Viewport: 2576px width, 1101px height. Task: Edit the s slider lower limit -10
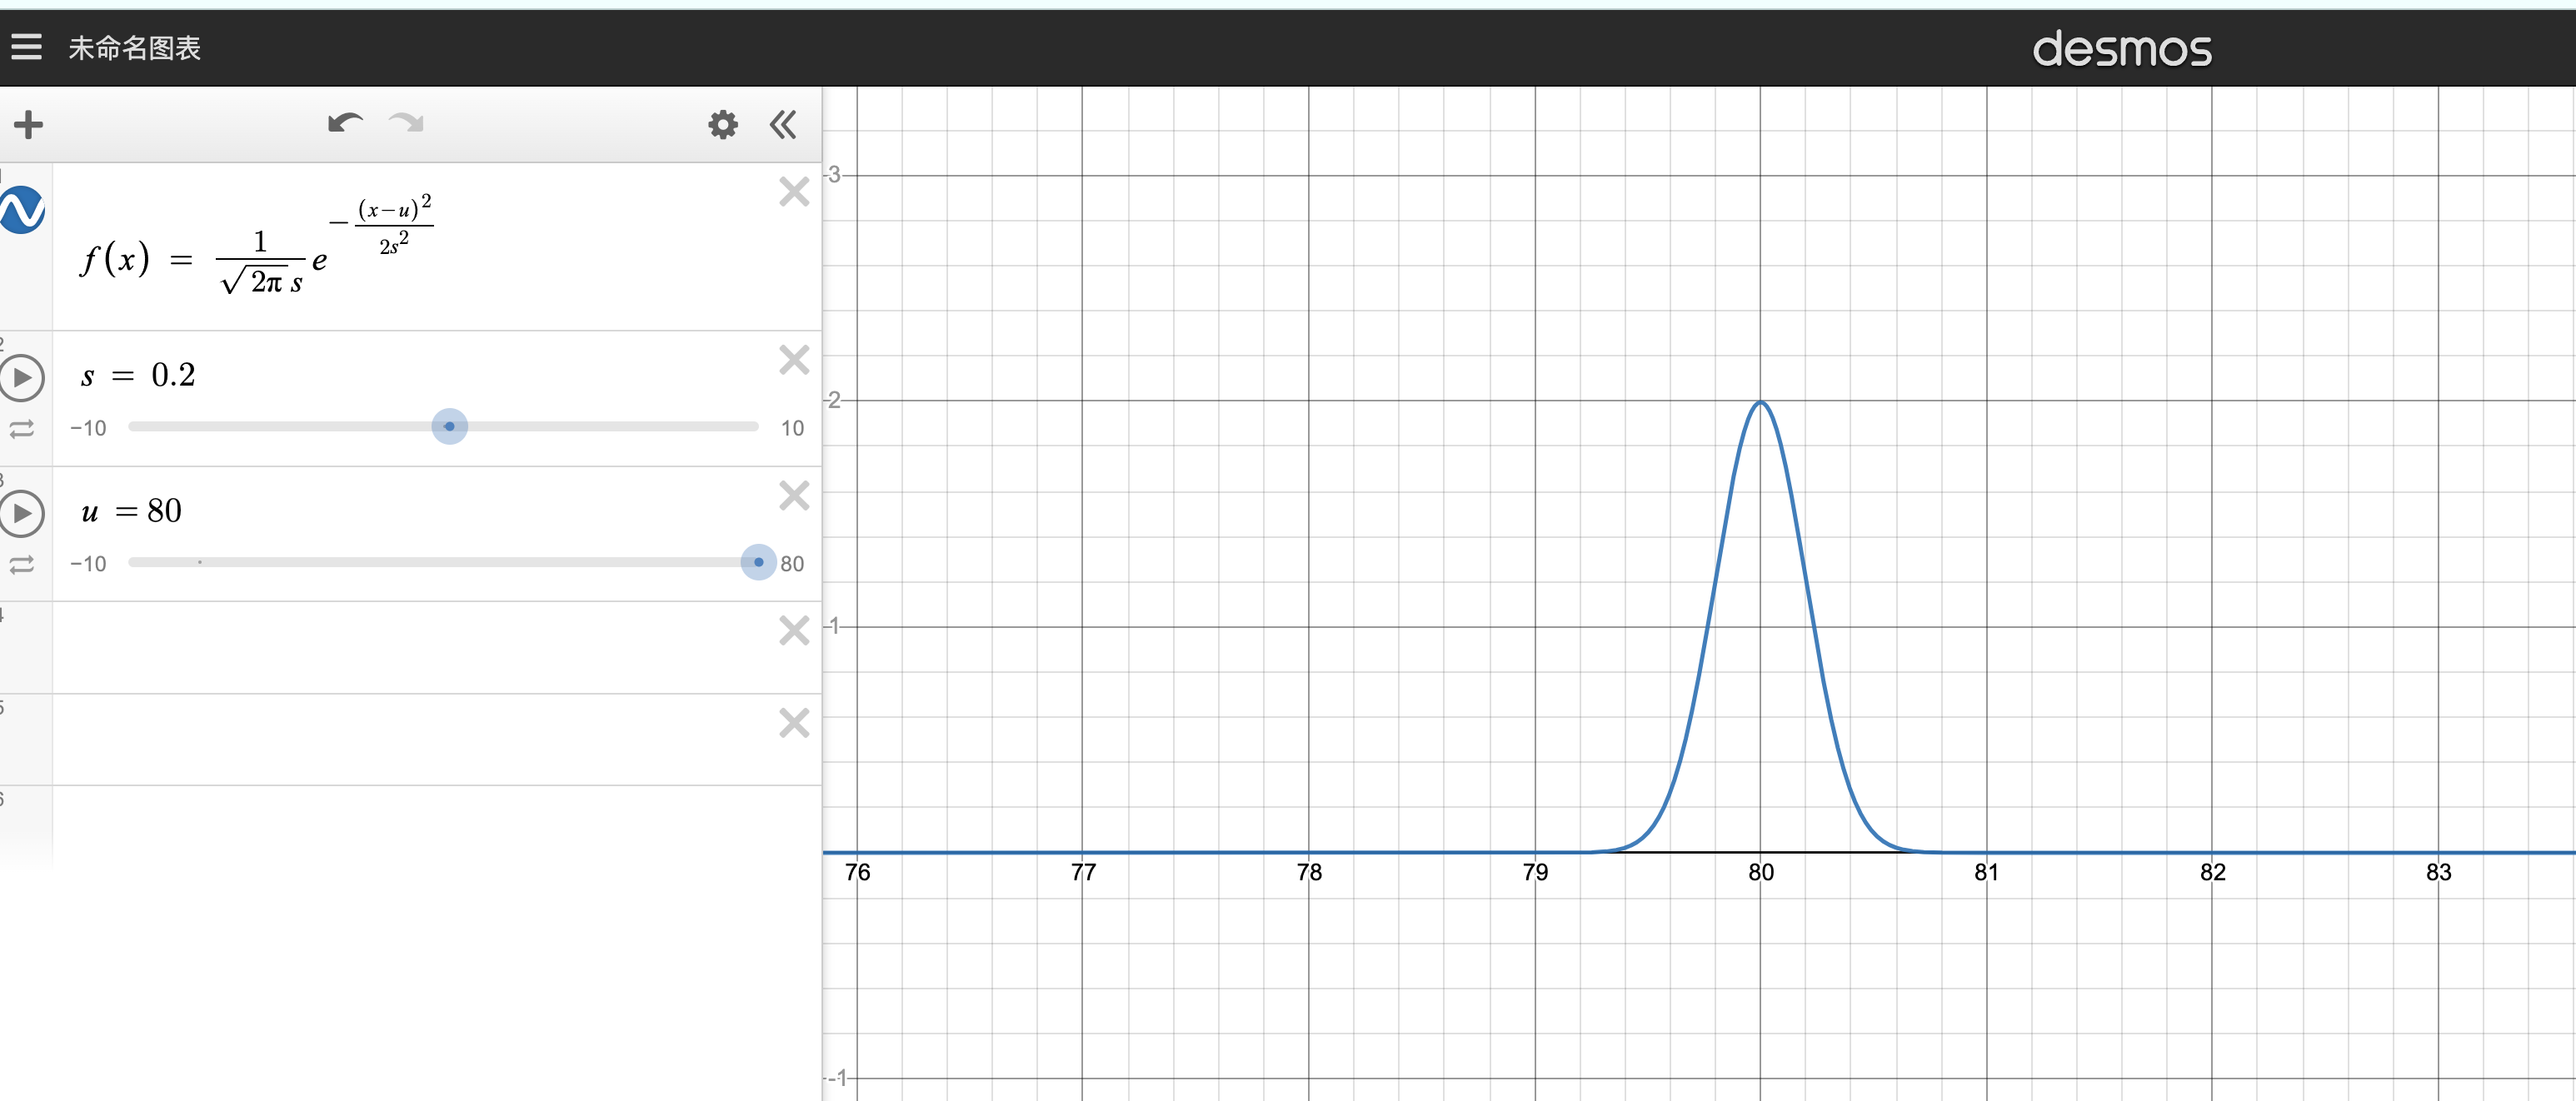tap(88, 429)
